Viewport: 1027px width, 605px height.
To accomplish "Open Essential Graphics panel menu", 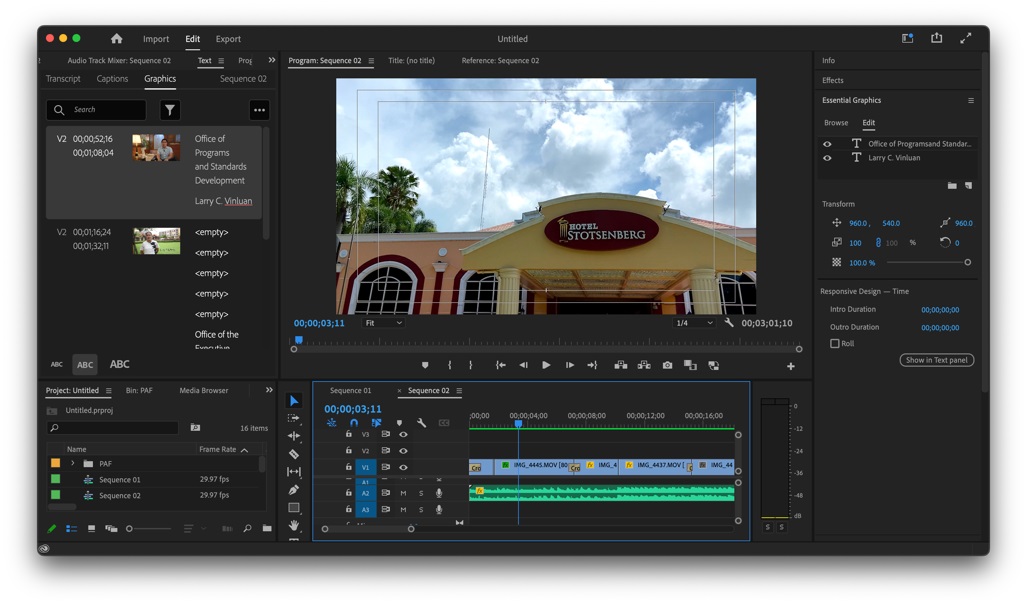I will pyautogui.click(x=971, y=100).
